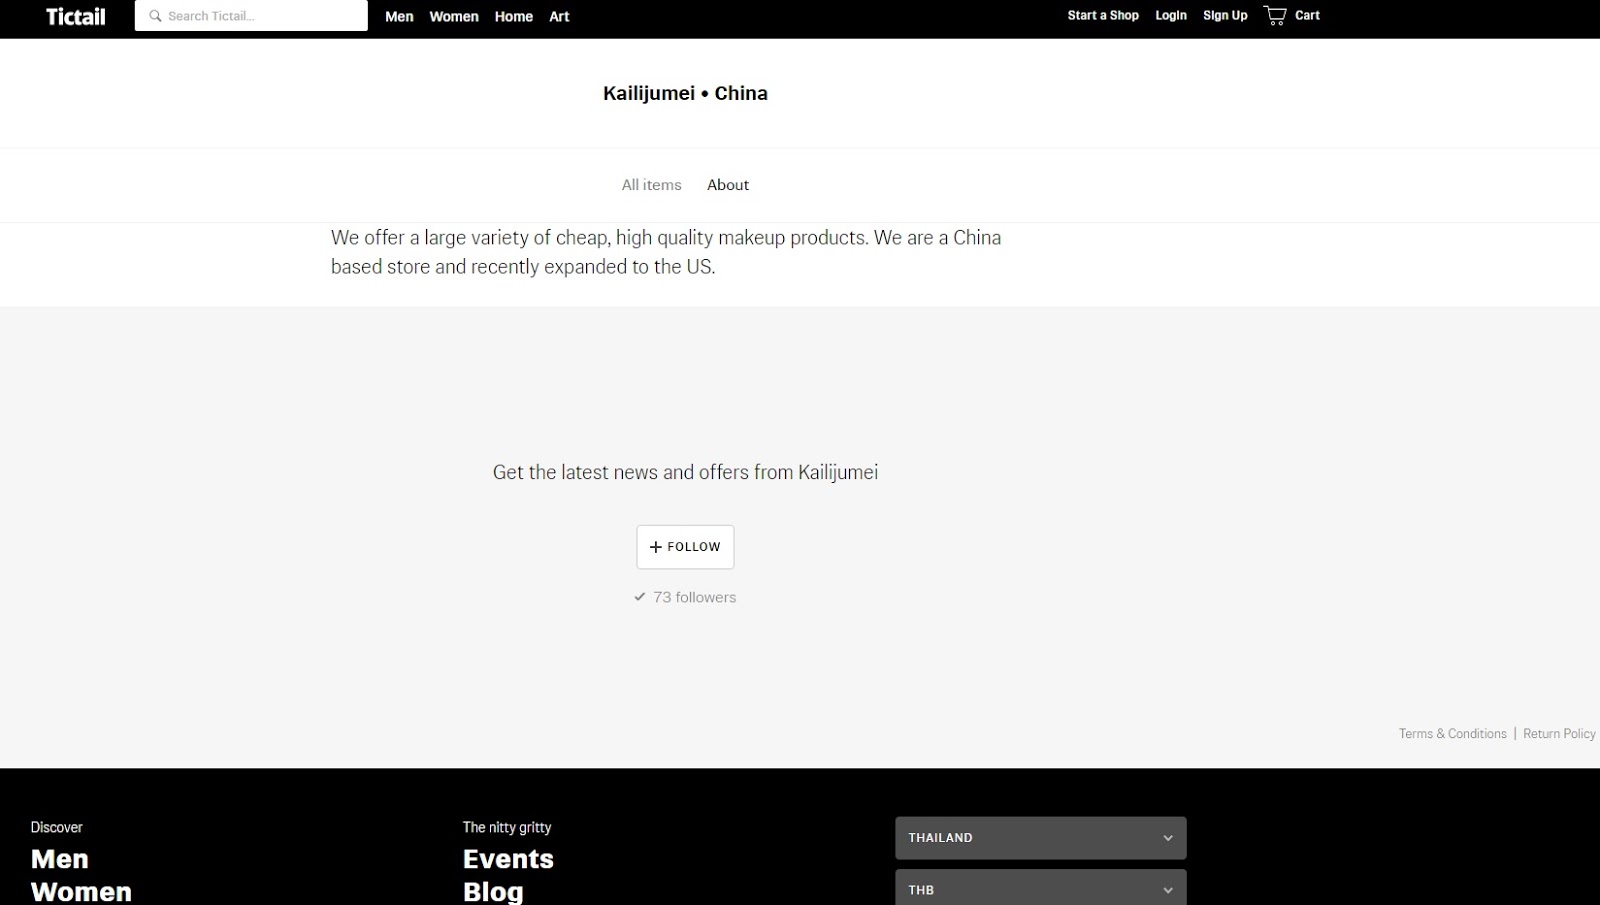Open Terms & Conditions link
The width and height of the screenshot is (1600, 905).
click(x=1452, y=734)
